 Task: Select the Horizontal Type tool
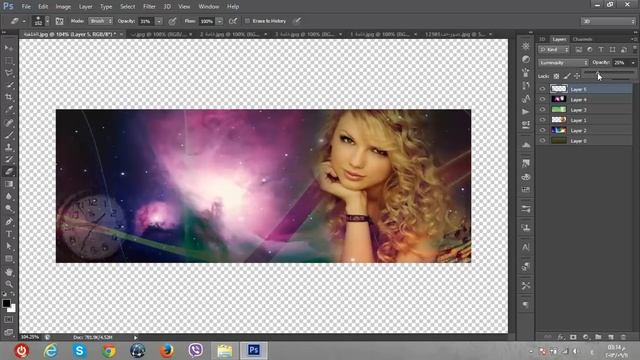tap(9, 234)
